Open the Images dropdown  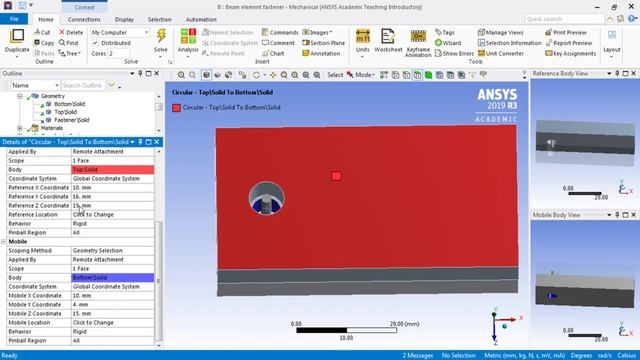pyautogui.click(x=318, y=32)
